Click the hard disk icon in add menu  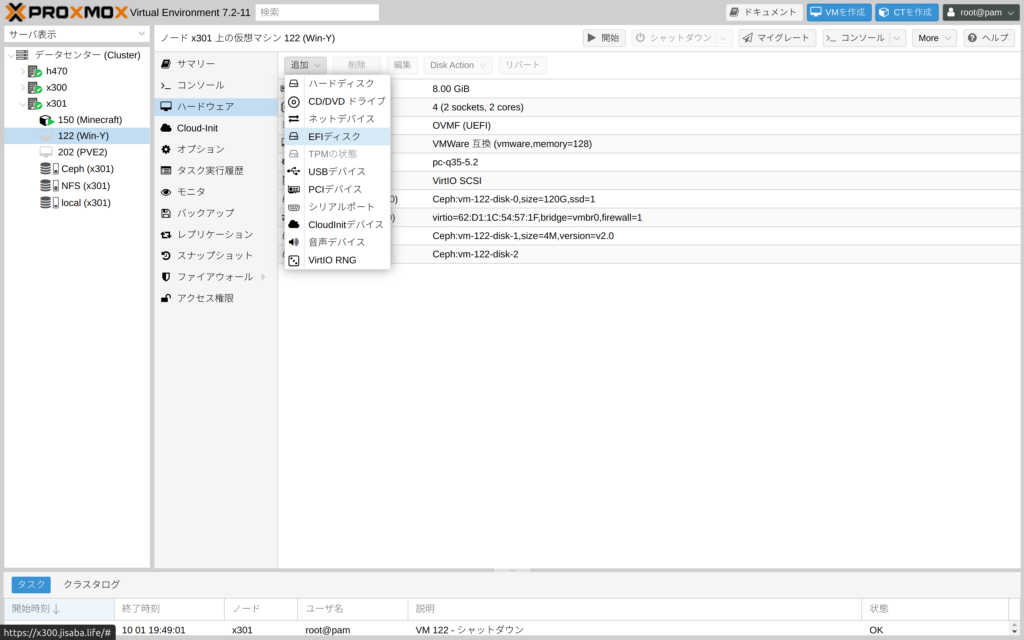click(x=294, y=84)
